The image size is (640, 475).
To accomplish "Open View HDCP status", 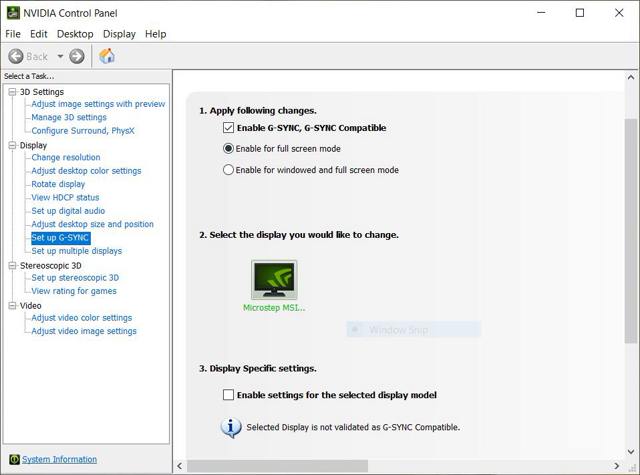I will [65, 198].
